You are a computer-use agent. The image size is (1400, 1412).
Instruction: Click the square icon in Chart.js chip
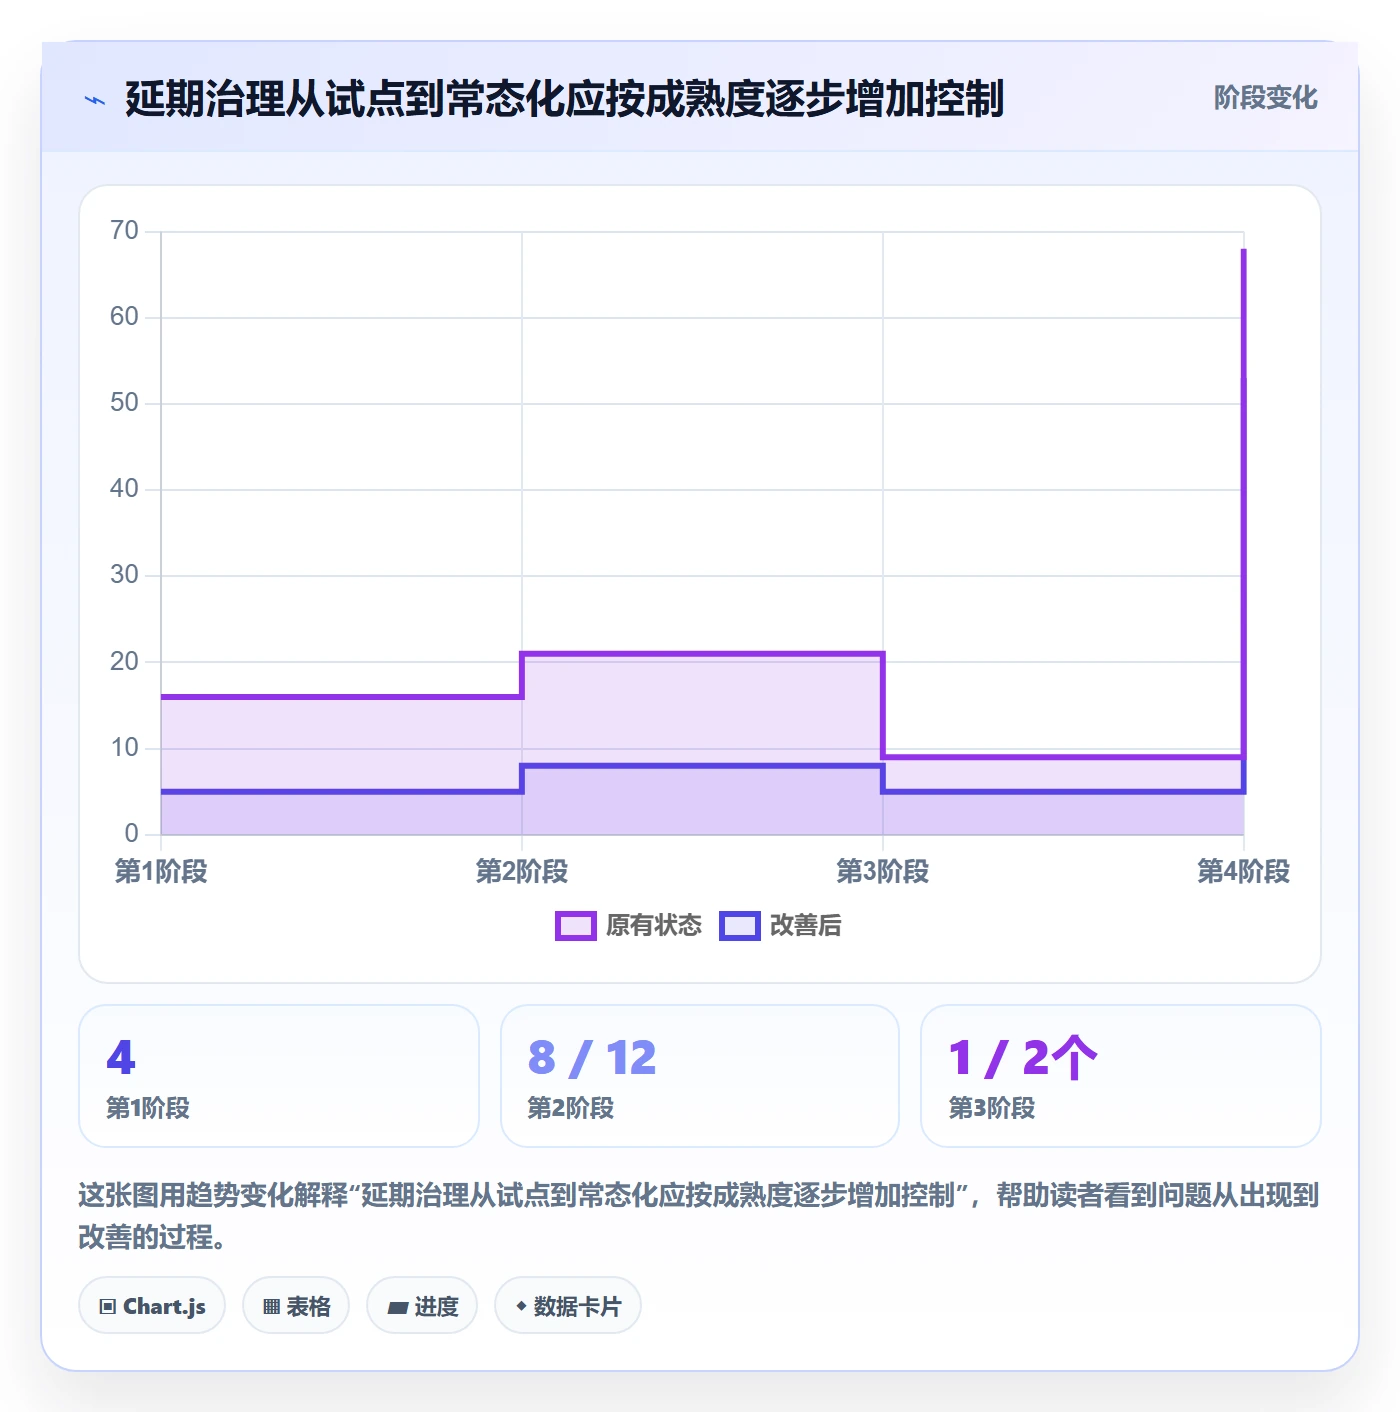point(108,1307)
